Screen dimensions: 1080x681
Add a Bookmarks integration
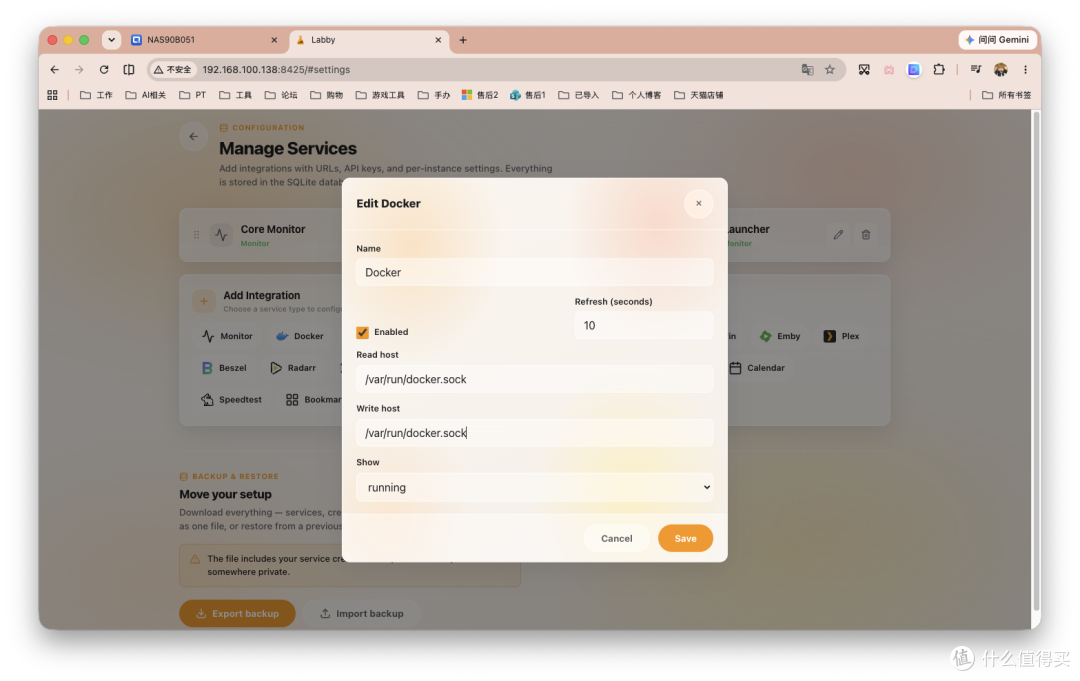[x=313, y=399]
